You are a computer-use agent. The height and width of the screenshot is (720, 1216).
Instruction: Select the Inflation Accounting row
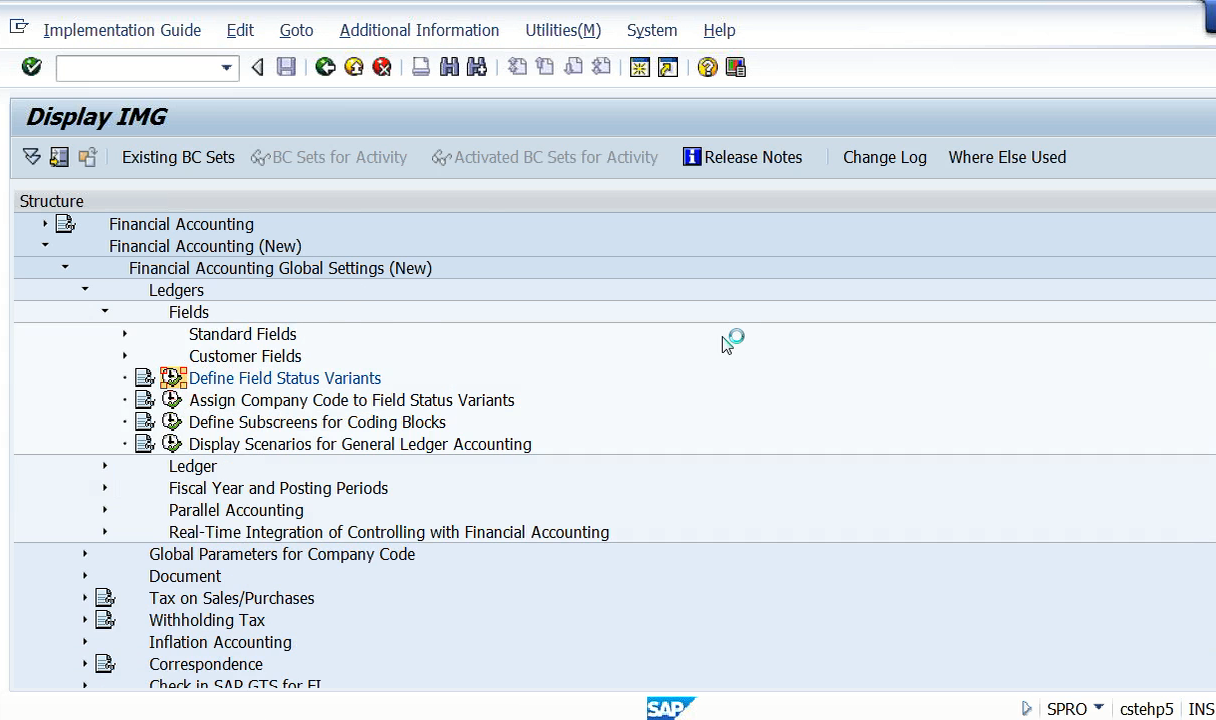[x=220, y=642]
